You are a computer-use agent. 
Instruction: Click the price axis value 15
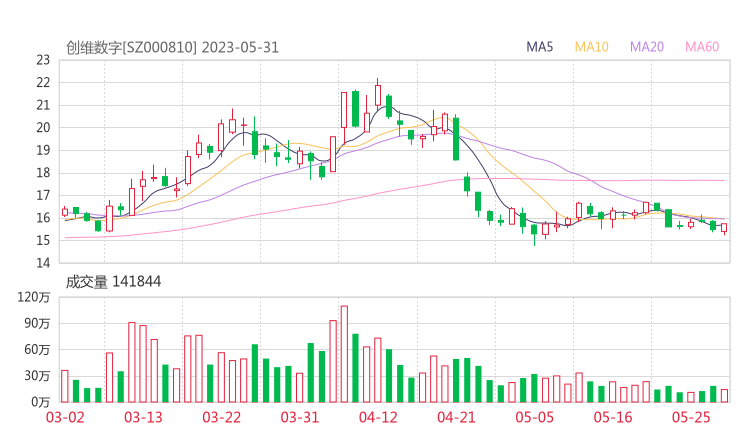43,240
